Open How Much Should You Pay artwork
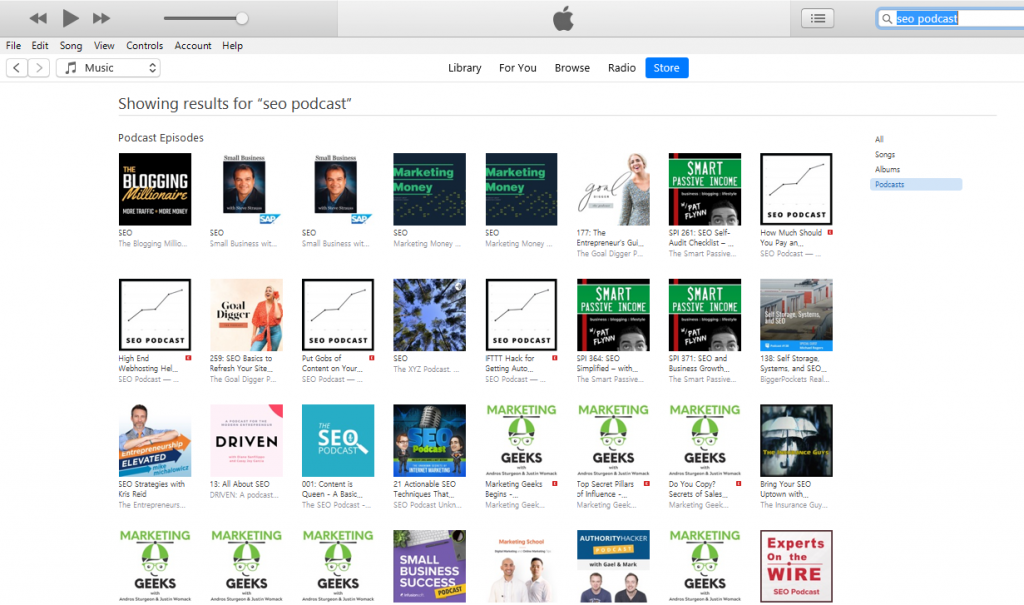1024x605 pixels. (796, 189)
